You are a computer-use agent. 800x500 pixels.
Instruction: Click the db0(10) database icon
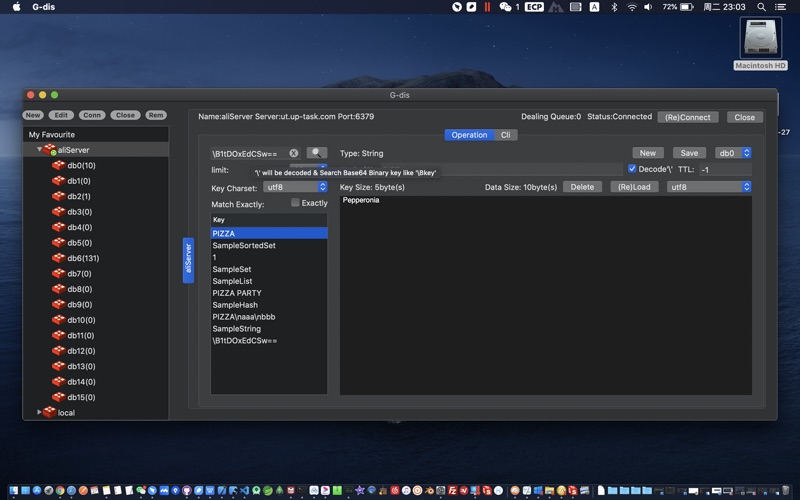pos(59,165)
